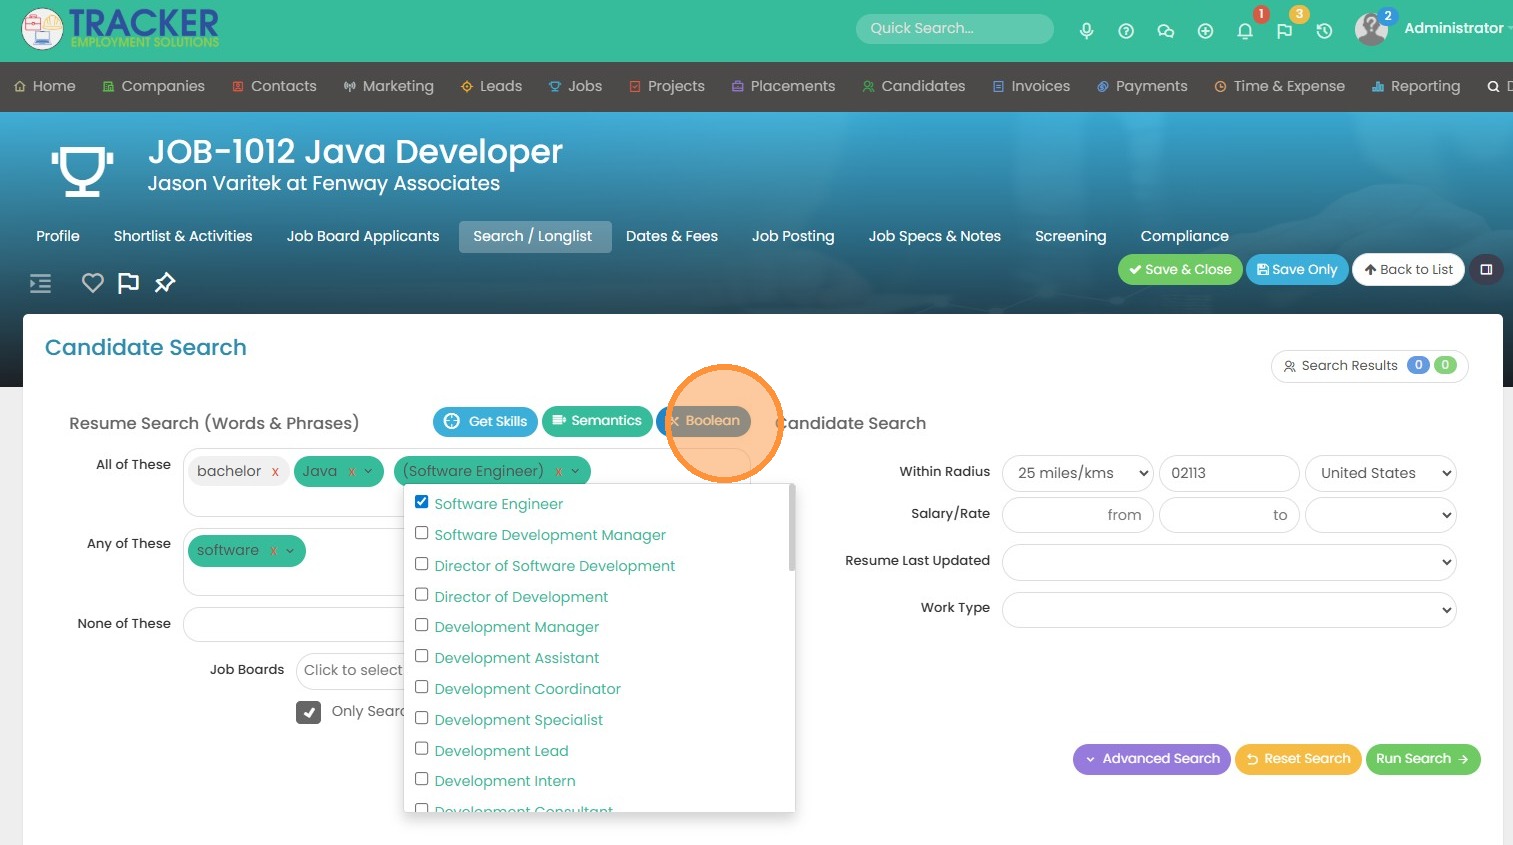The width and height of the screenshot is (1513, 845).
Task: Open the notifications bell icon
Action: click(x=1245, y=31)
